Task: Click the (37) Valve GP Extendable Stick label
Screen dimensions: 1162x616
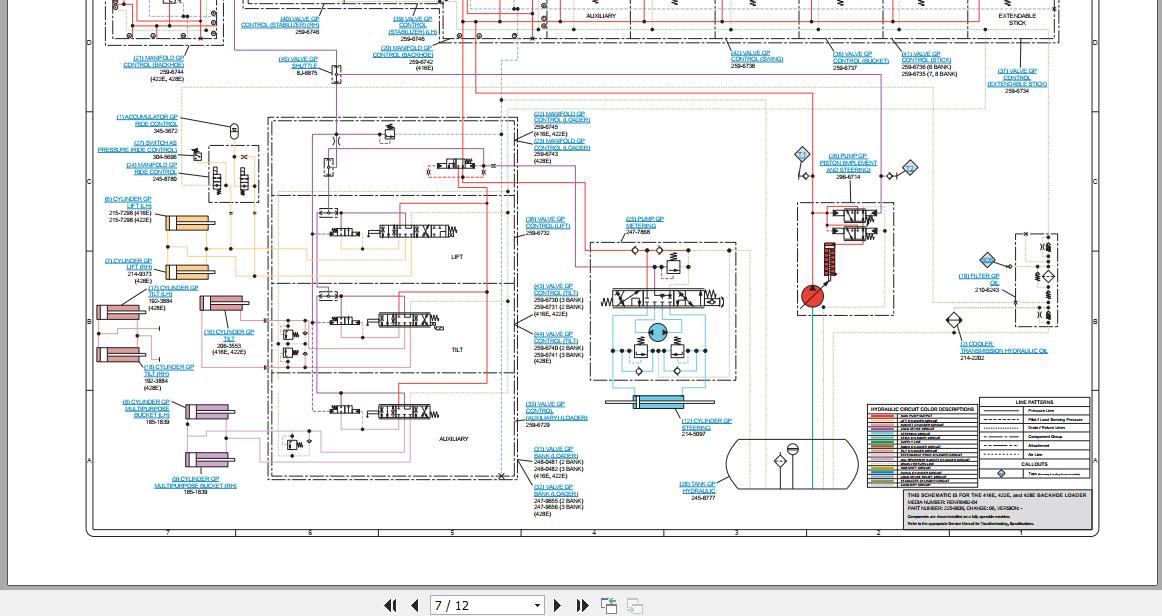Action: [1016, 76]
